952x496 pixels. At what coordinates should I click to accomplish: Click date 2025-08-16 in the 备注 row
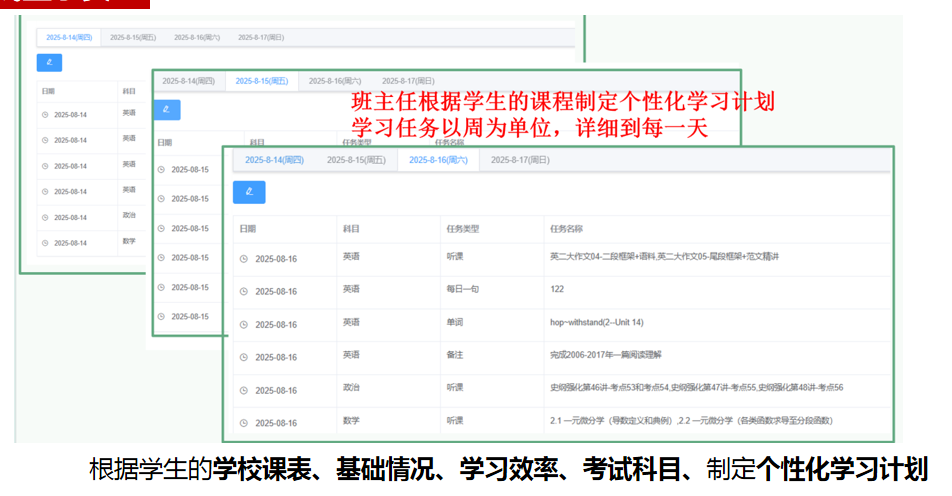click(276, 358)
